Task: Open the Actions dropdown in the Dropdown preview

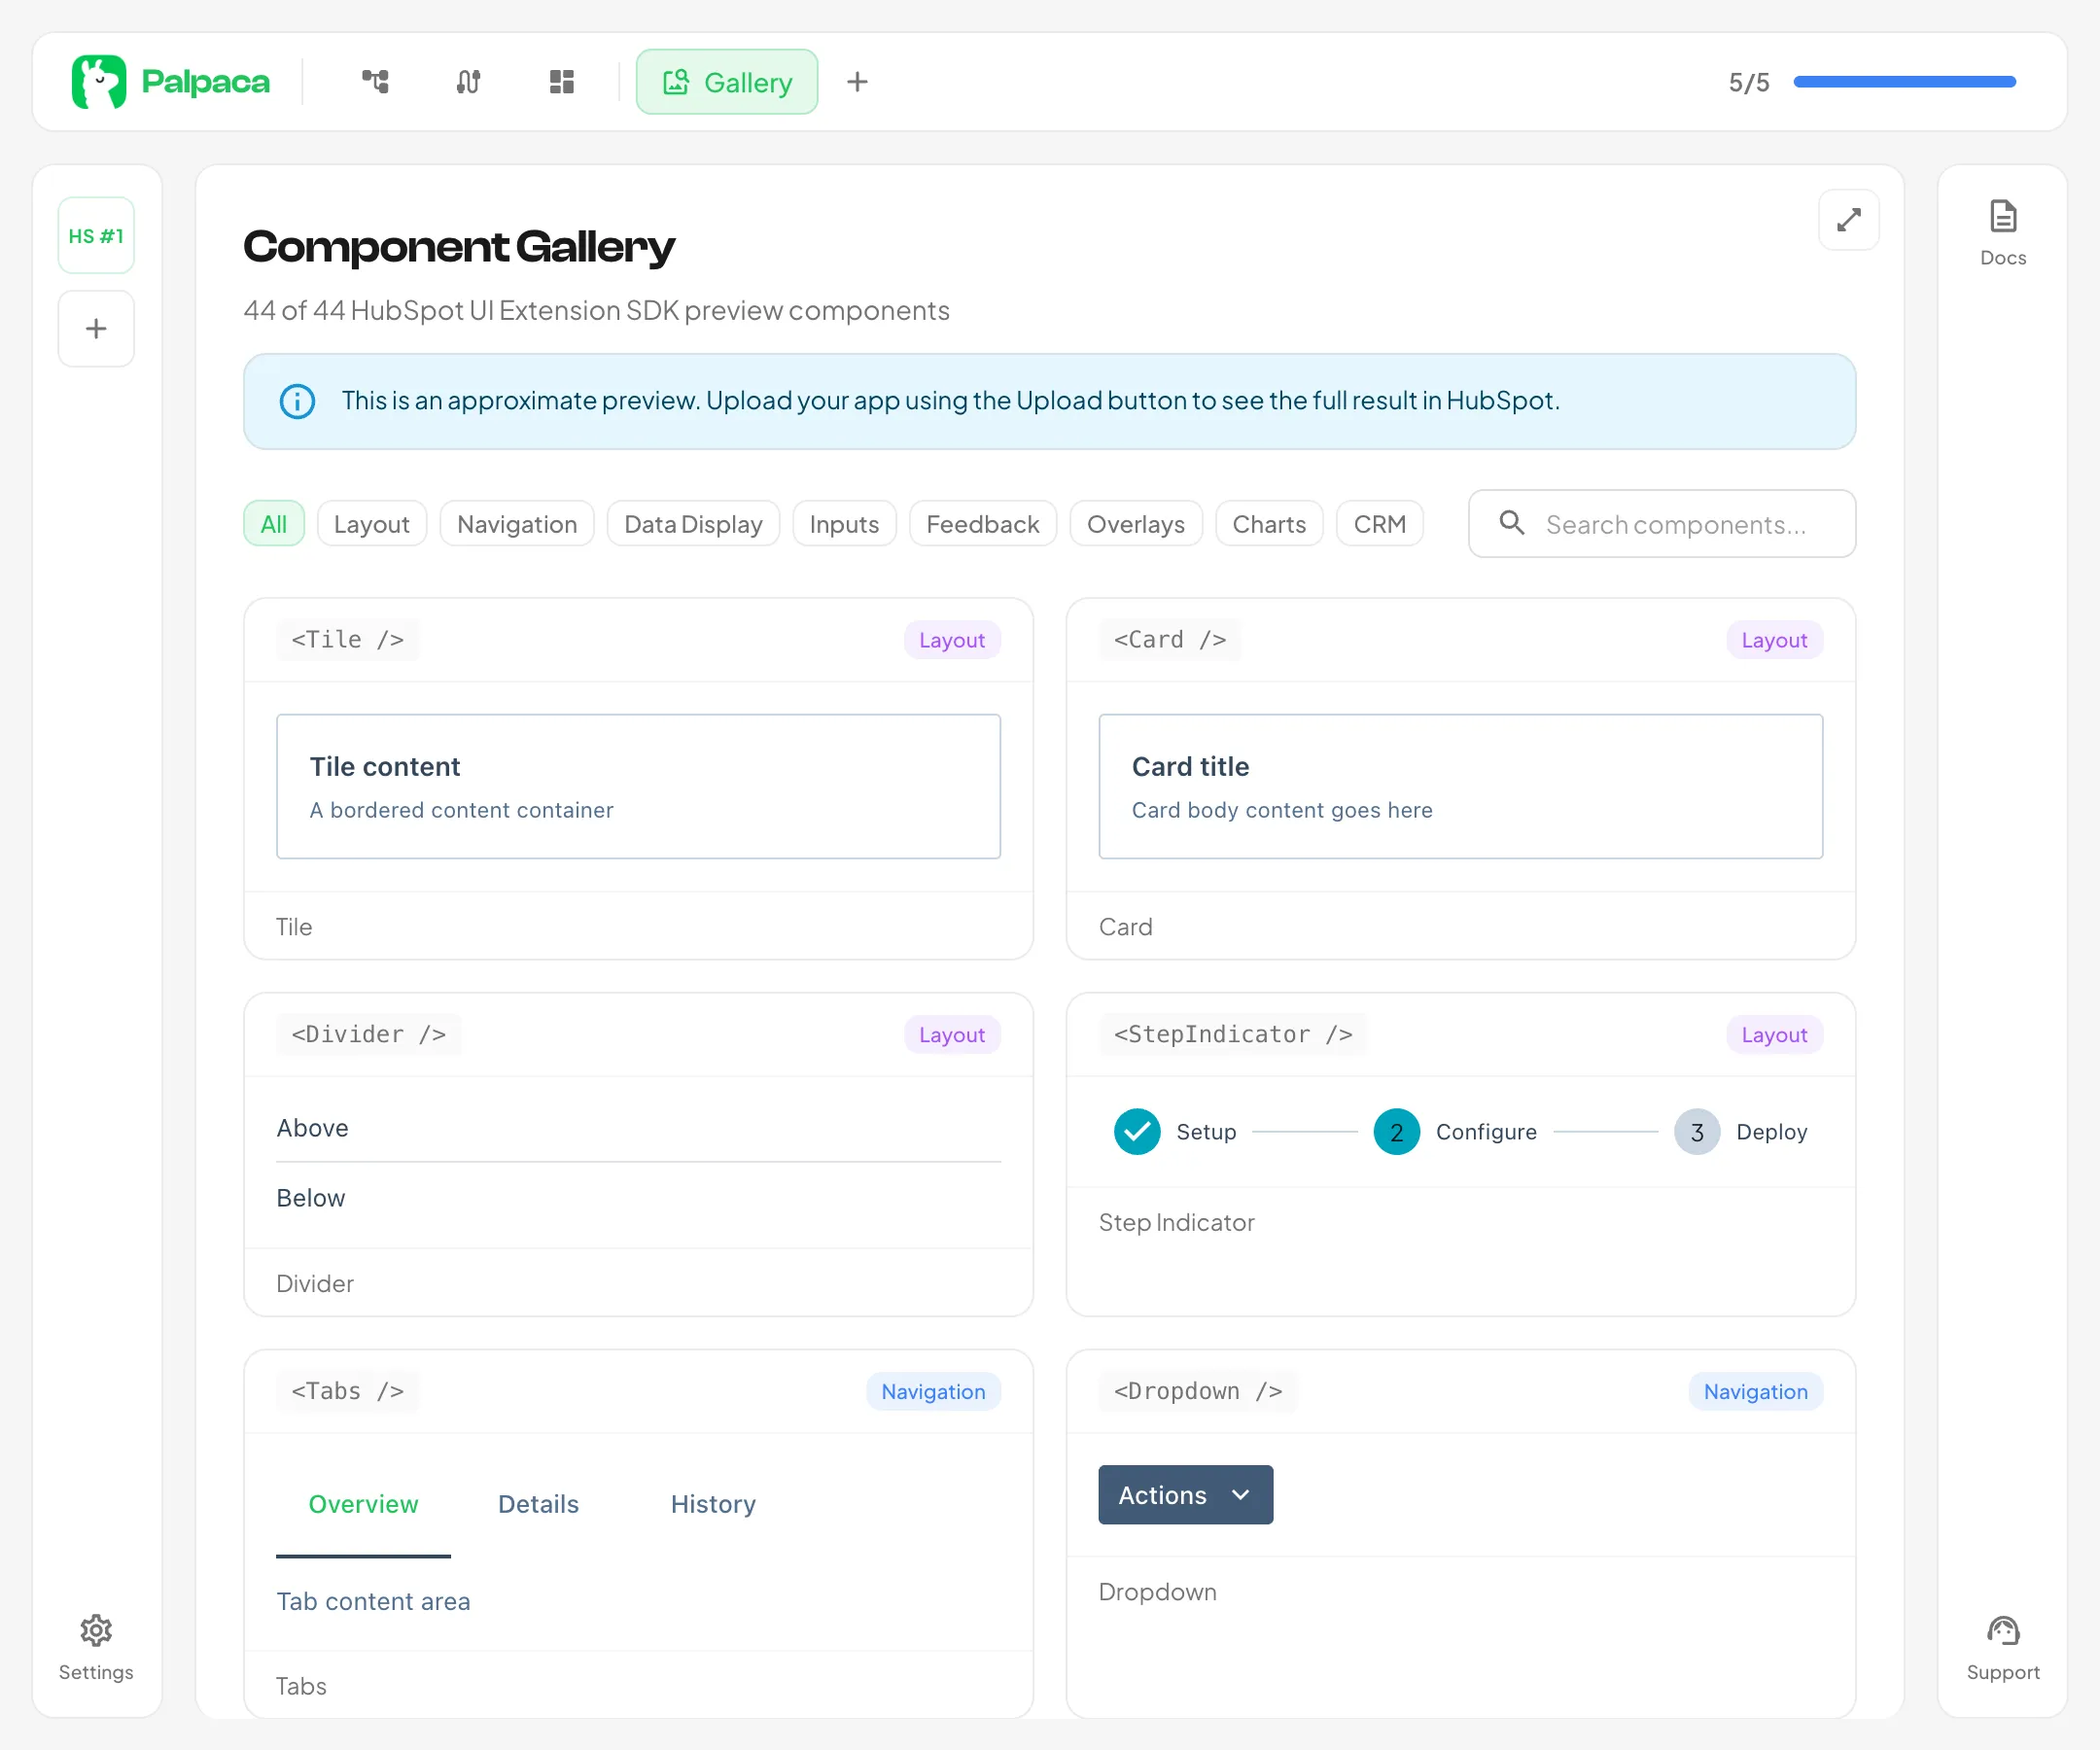Action: pyautogui.click(x=1185, y=1494)
